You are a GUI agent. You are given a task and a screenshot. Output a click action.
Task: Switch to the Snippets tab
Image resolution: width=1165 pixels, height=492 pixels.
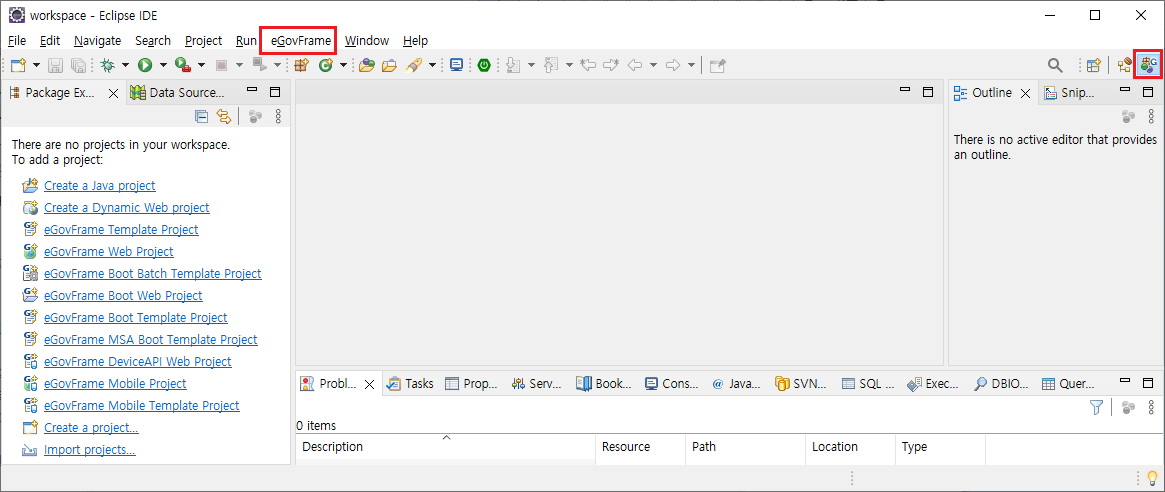[x=1068, y=93]
